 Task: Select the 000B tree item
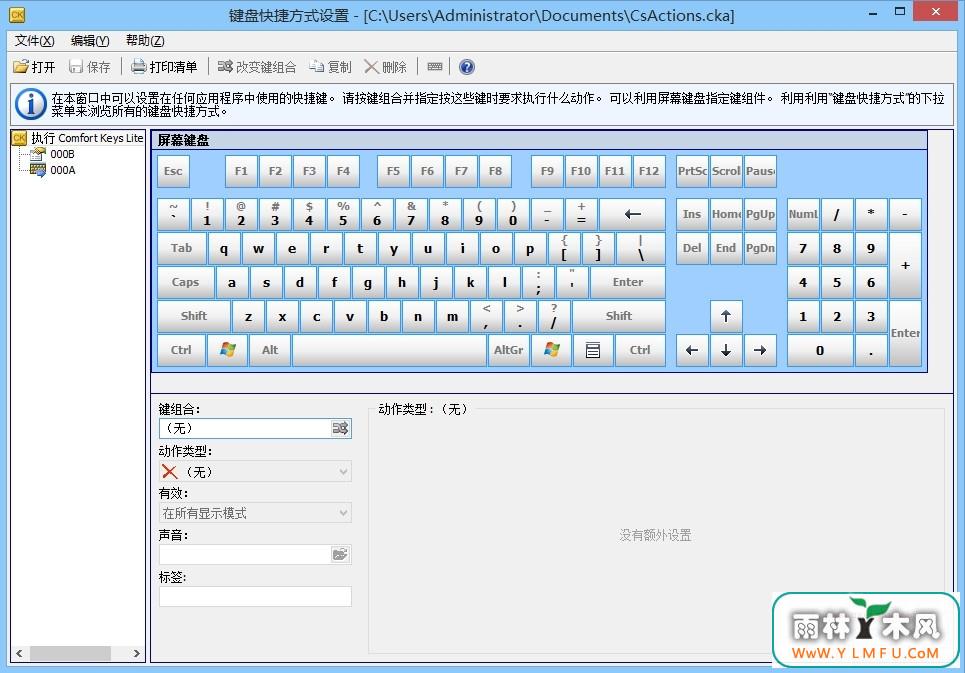pyautogui.click(x=55, y=154)
